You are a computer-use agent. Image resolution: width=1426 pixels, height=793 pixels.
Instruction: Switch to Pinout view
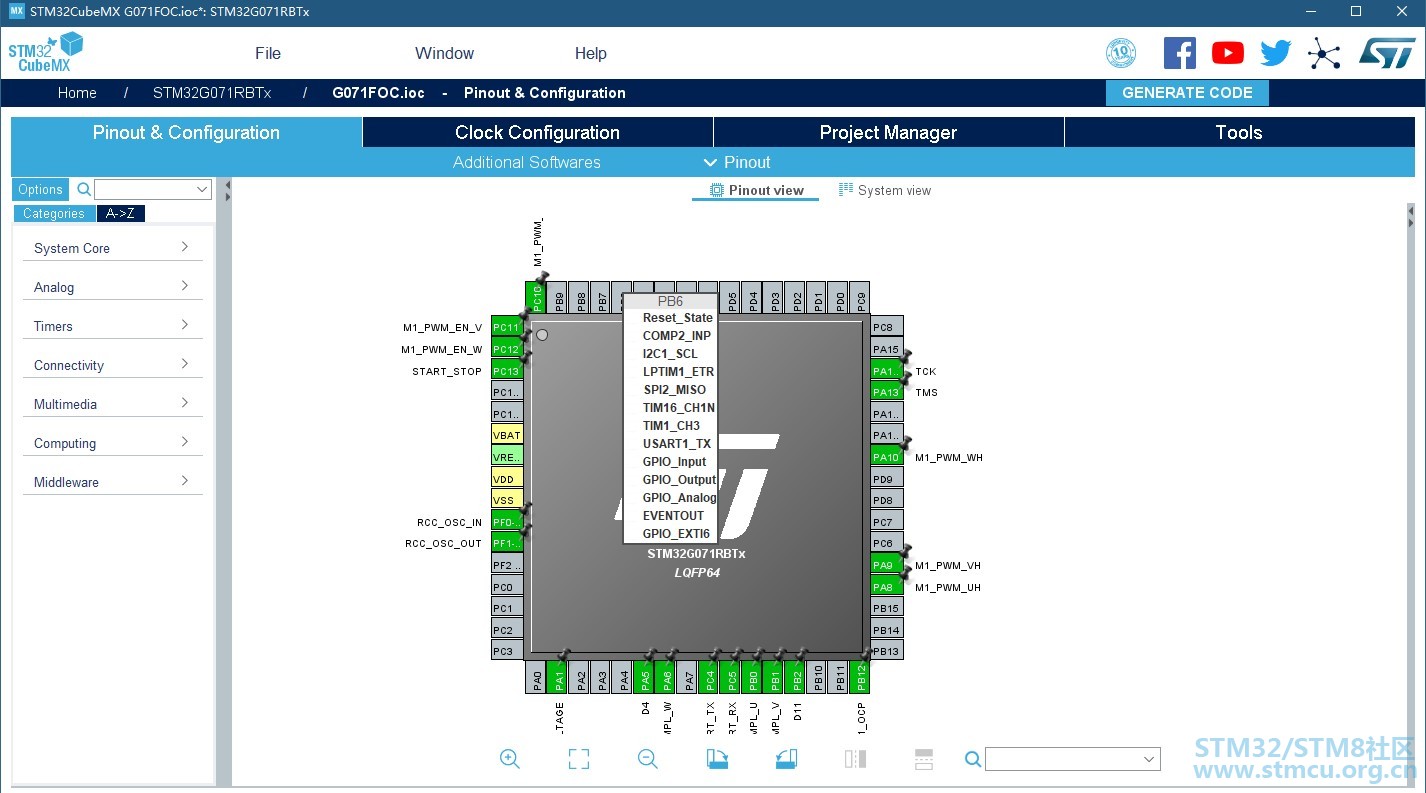[x=756, y=190]
